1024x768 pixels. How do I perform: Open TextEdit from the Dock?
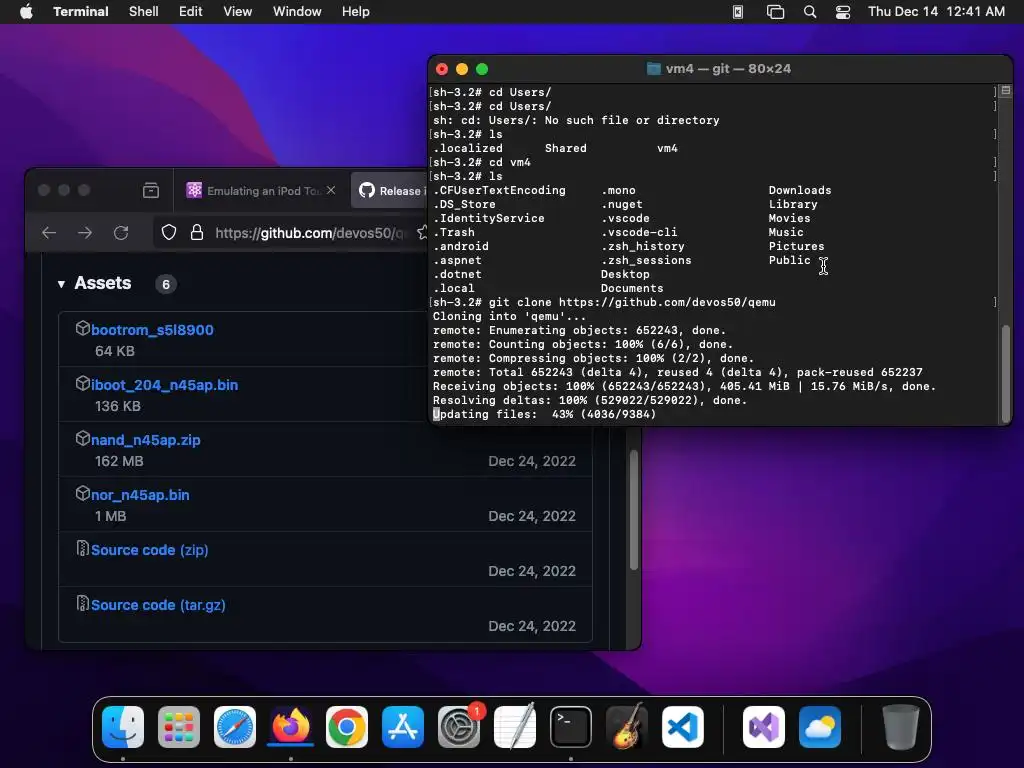coord(515,727)
